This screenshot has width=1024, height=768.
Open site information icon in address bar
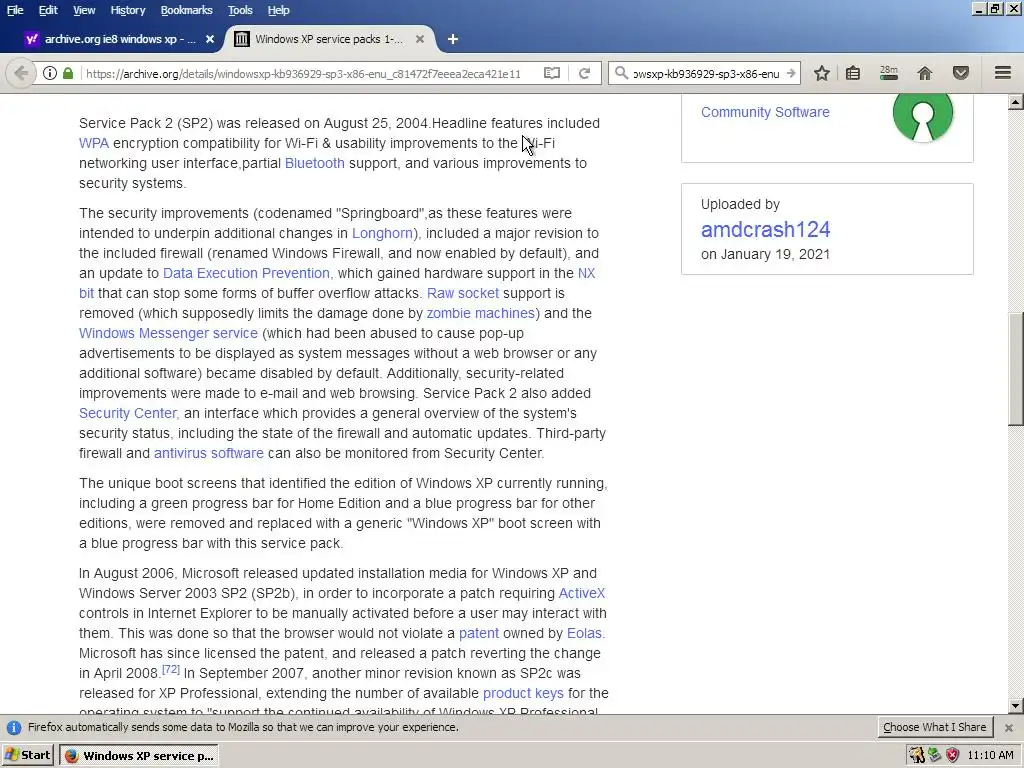pos(50,73)
